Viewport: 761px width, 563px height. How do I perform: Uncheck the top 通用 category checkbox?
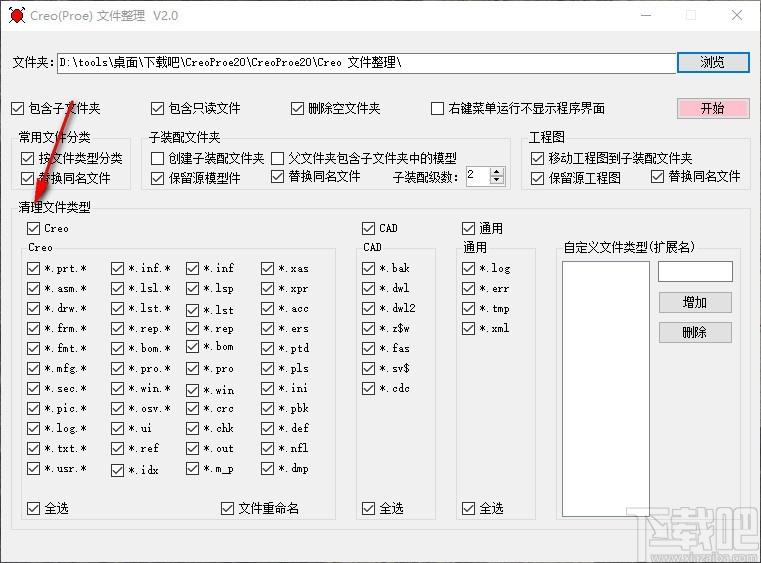(x=468, y=228)
